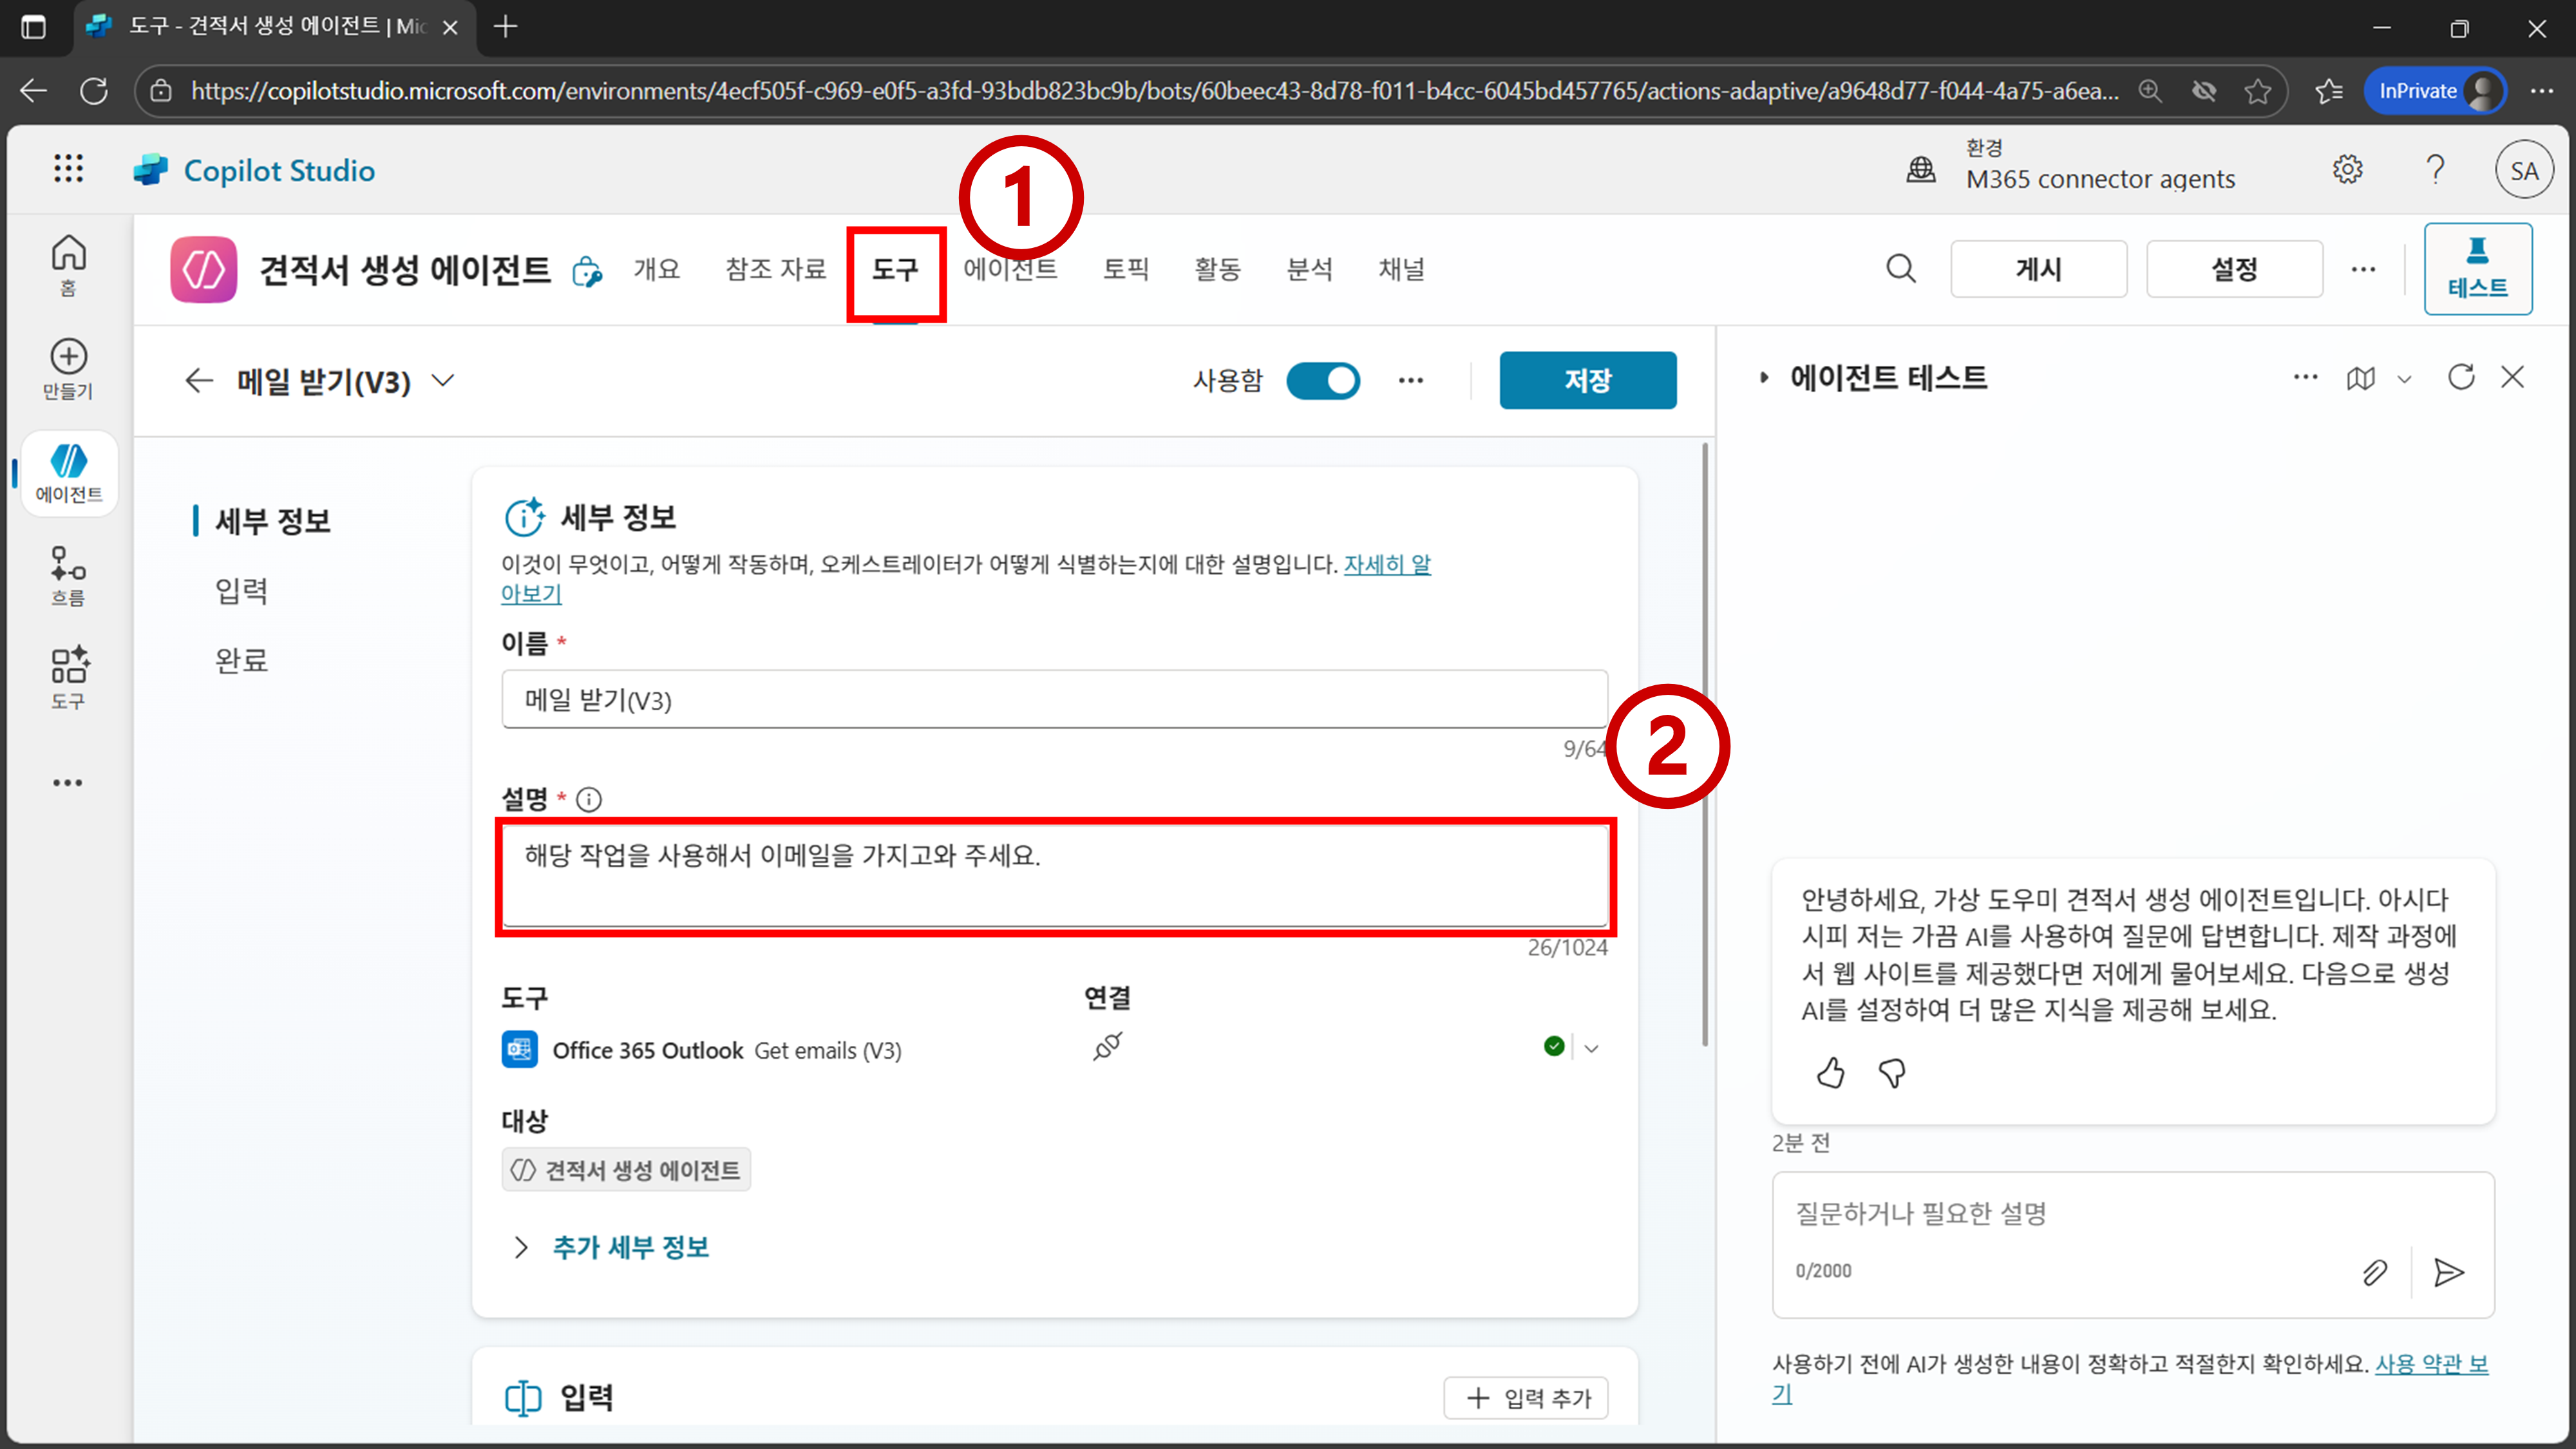Image resolution: width=2576 pixels, height=1449 pixels.
Task: Open Tools (도구) icon in left sidebar
Action: click(68, 676)
